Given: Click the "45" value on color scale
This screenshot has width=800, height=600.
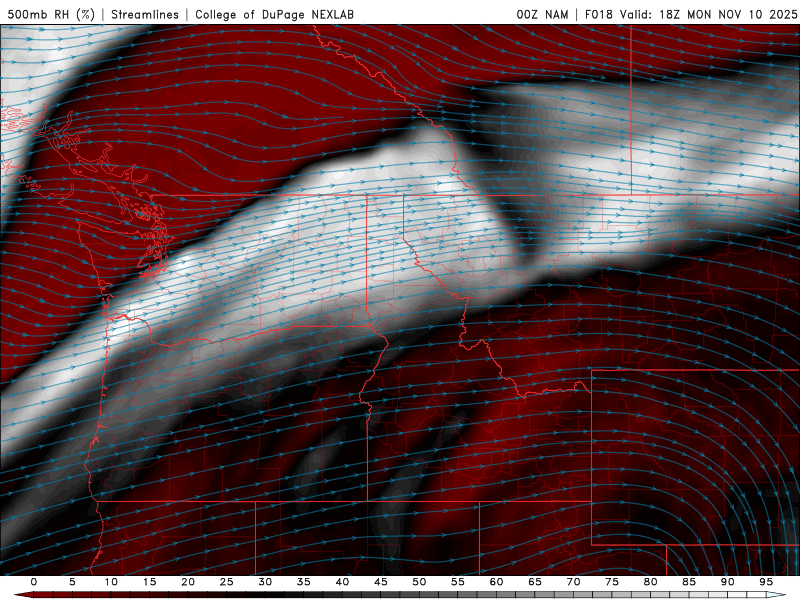Looking at the screenshot, I should point(381,582).
